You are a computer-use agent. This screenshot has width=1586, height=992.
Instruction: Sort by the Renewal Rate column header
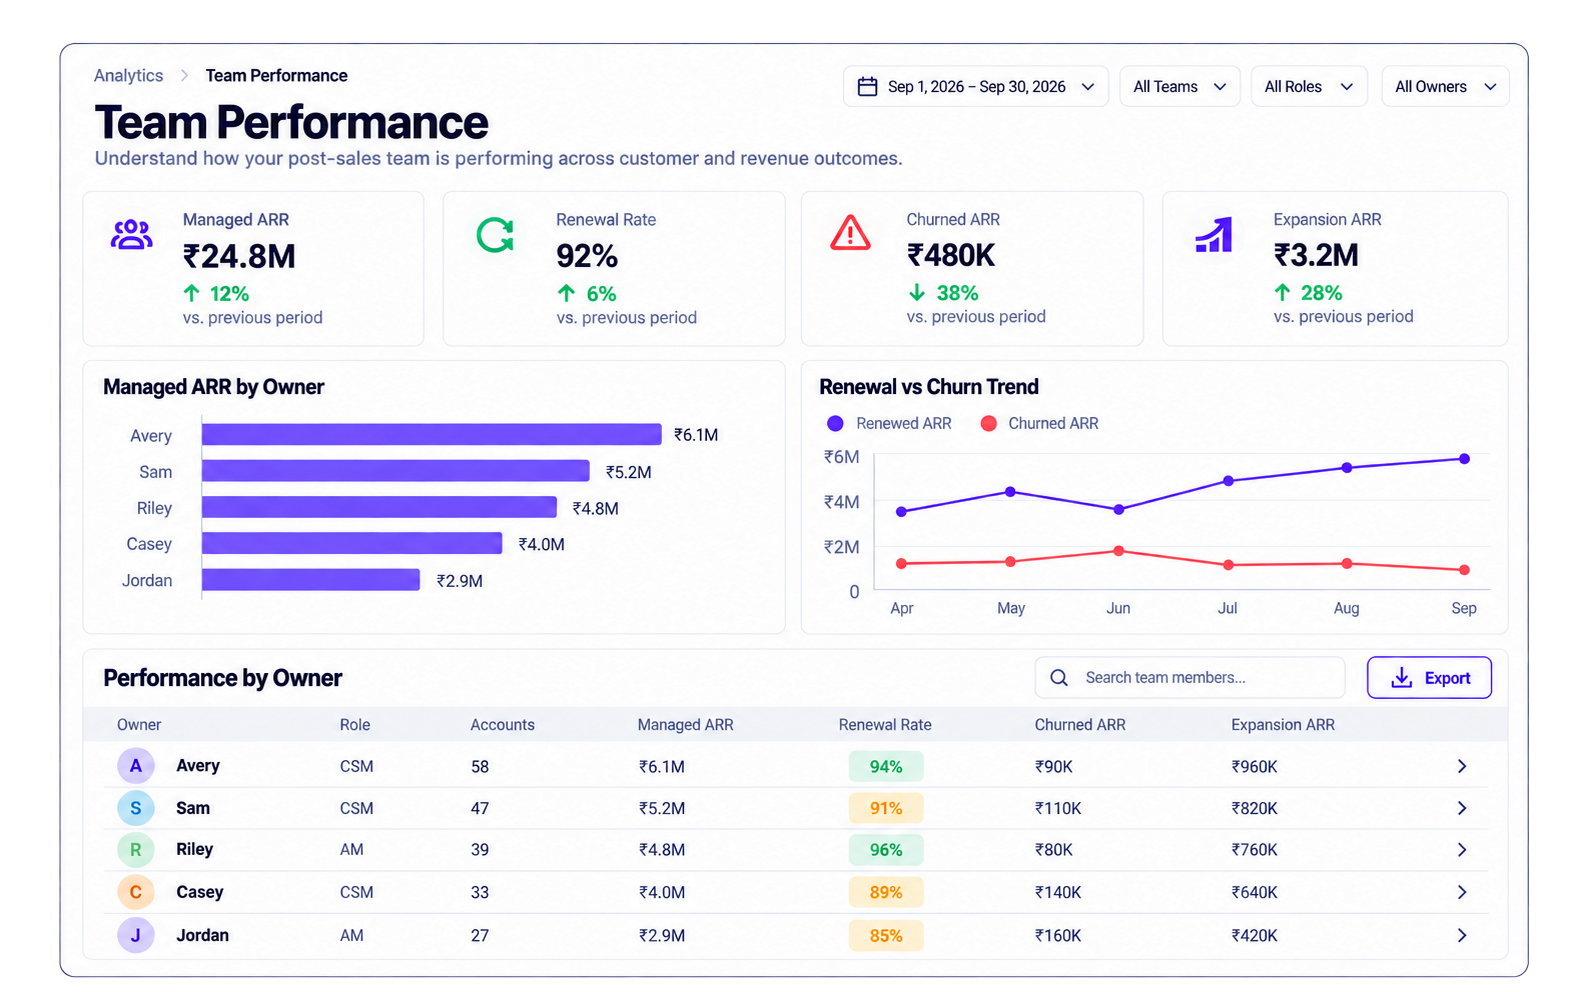click(885, 725)
